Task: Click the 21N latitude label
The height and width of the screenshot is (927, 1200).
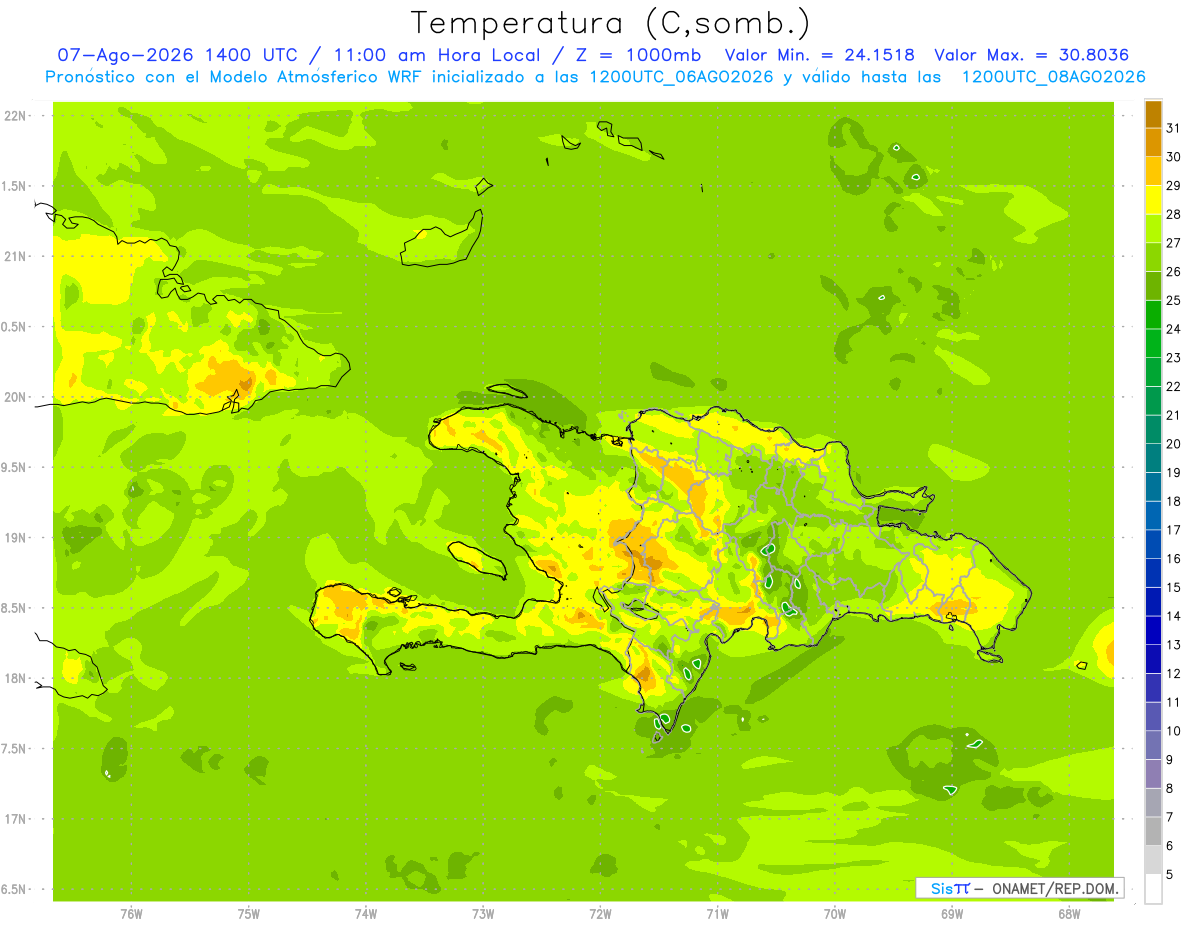Action: coord(15,256)
